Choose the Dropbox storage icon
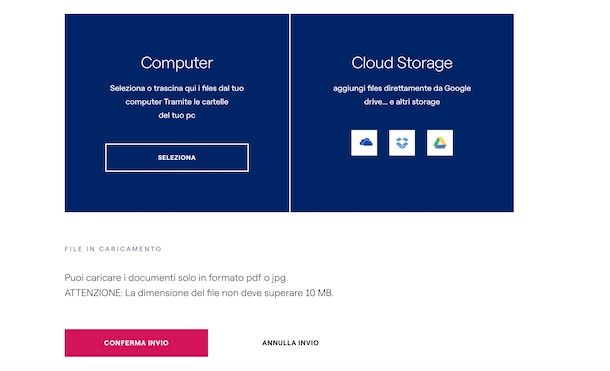This screenshot has width=610, height=371. 402,143
